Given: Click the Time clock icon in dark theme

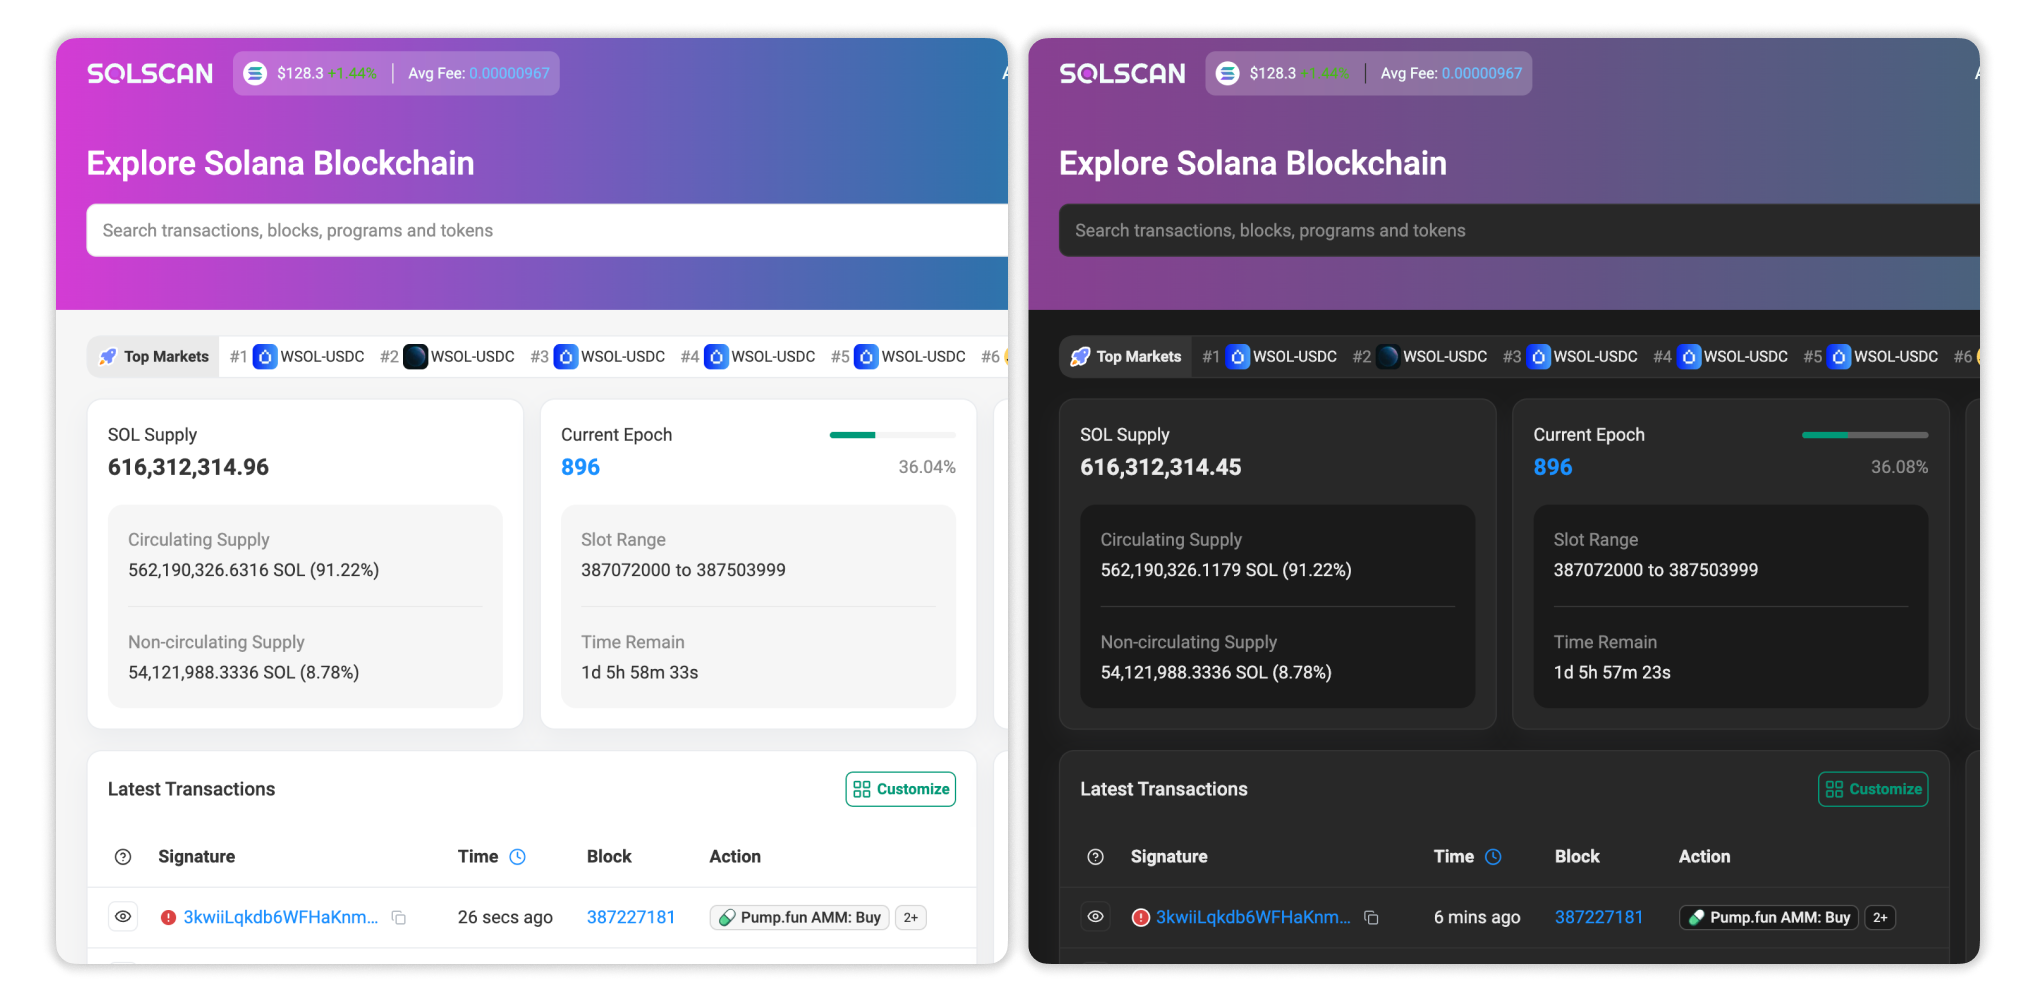Looking at the screenshot, I should [1493, 857].
